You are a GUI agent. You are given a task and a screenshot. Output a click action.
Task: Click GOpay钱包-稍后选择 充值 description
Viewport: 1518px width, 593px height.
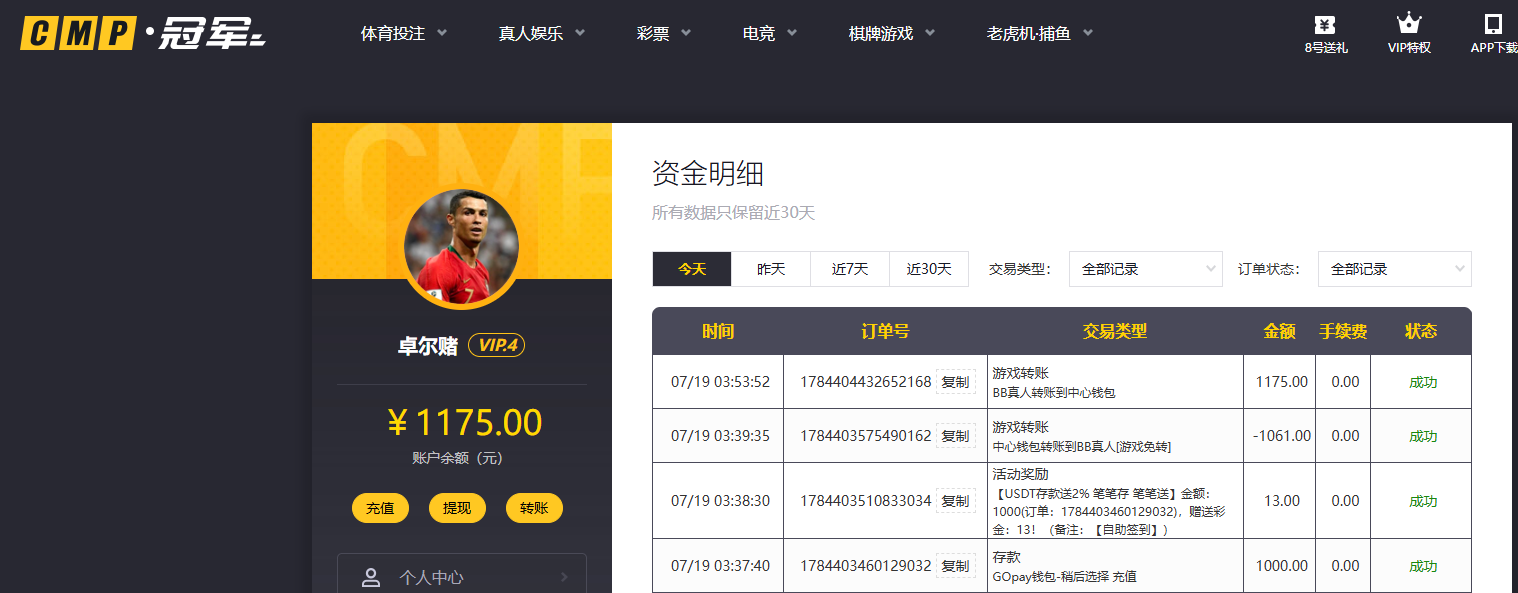[1064, 577]
